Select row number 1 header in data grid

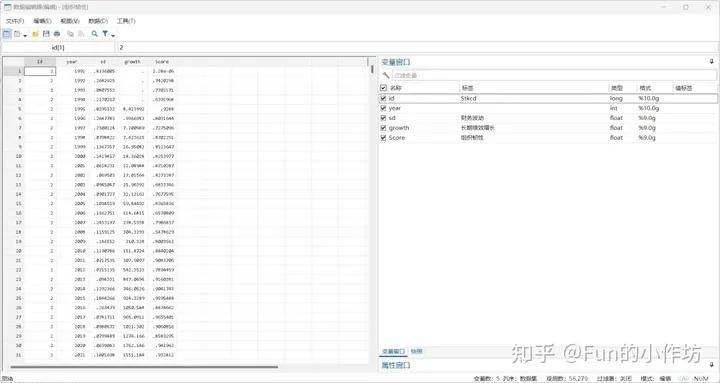[13, 71]
